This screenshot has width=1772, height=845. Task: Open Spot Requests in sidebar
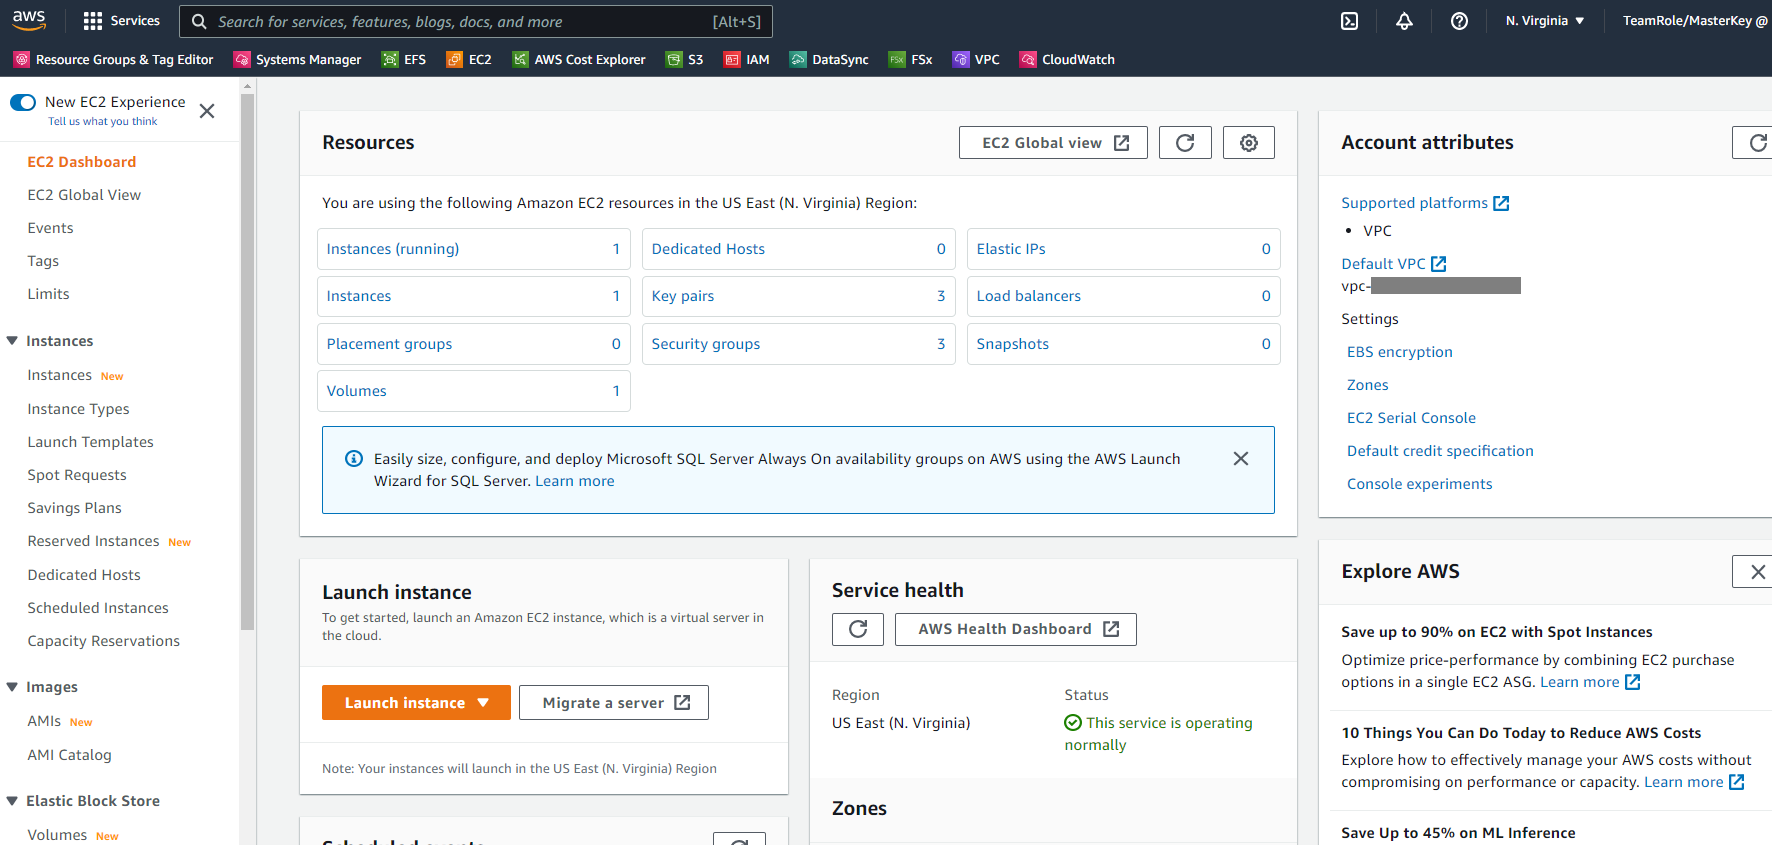point(77,475)
